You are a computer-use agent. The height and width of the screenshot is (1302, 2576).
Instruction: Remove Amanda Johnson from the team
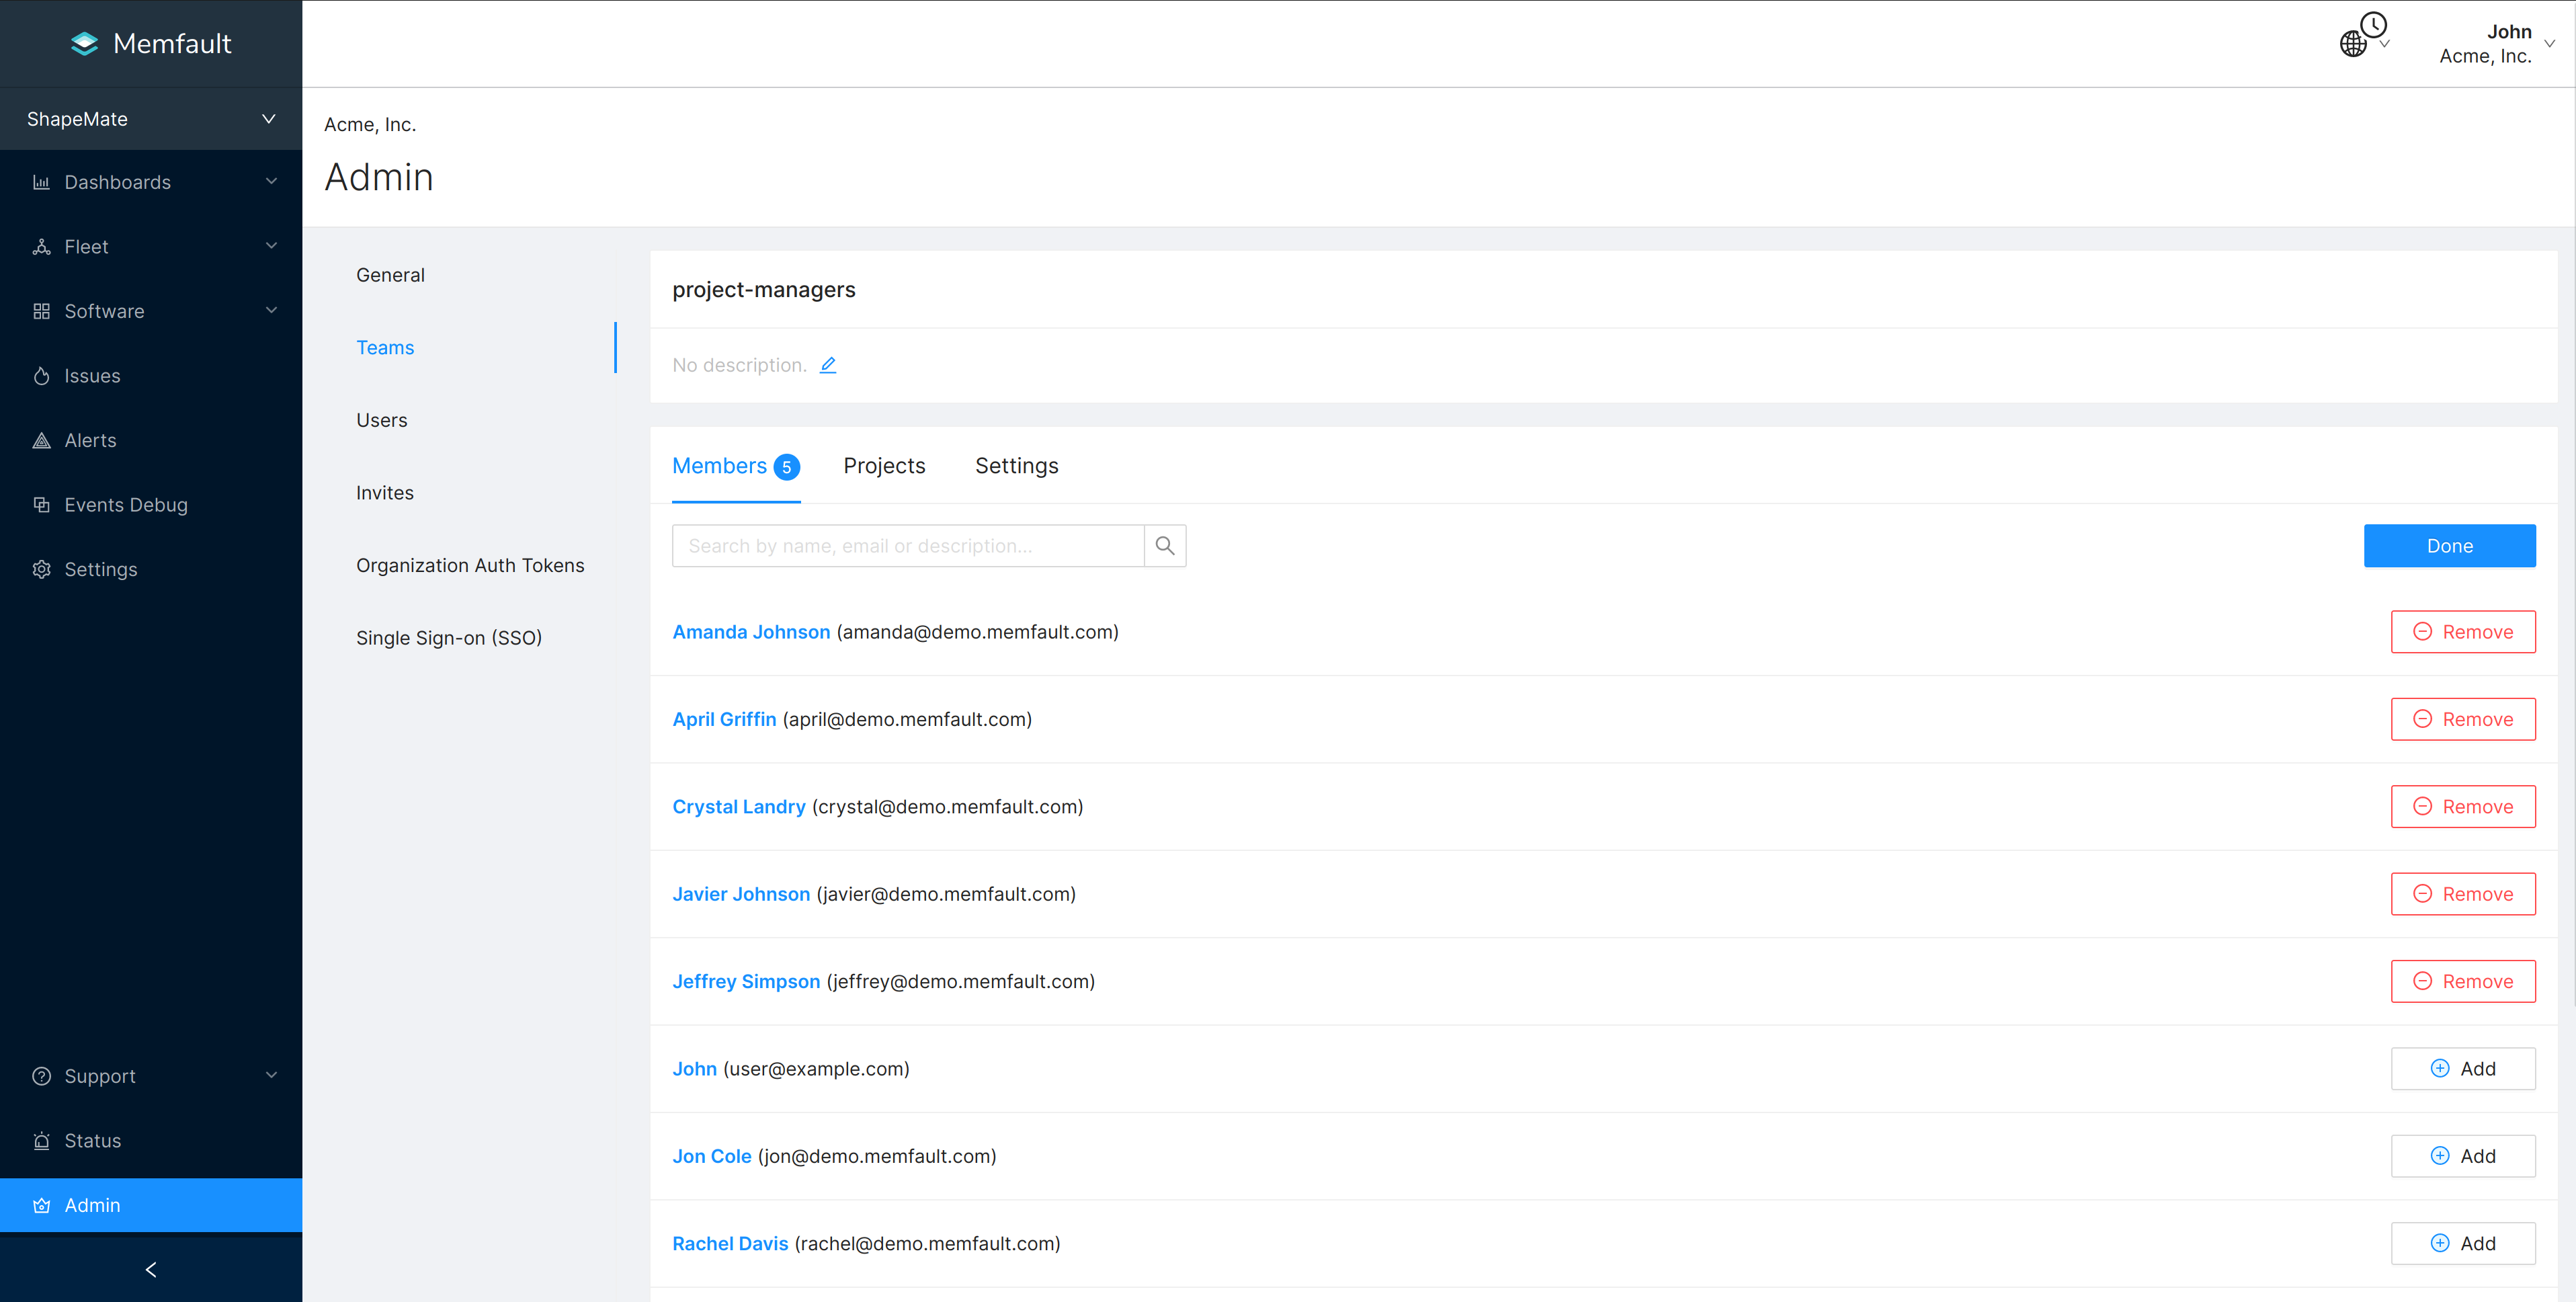(x=2462, y=632)
